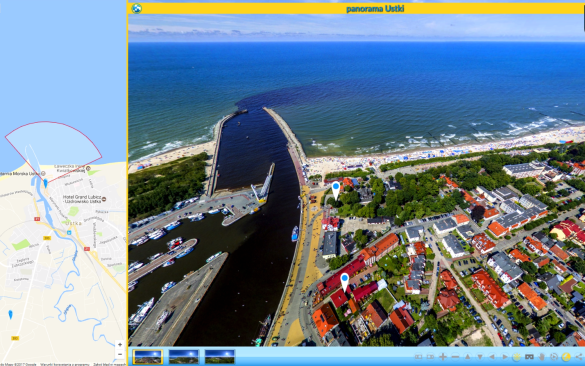Tilt panorama down with down arrow
Screen dimensions: 585x366
(480, 357)
